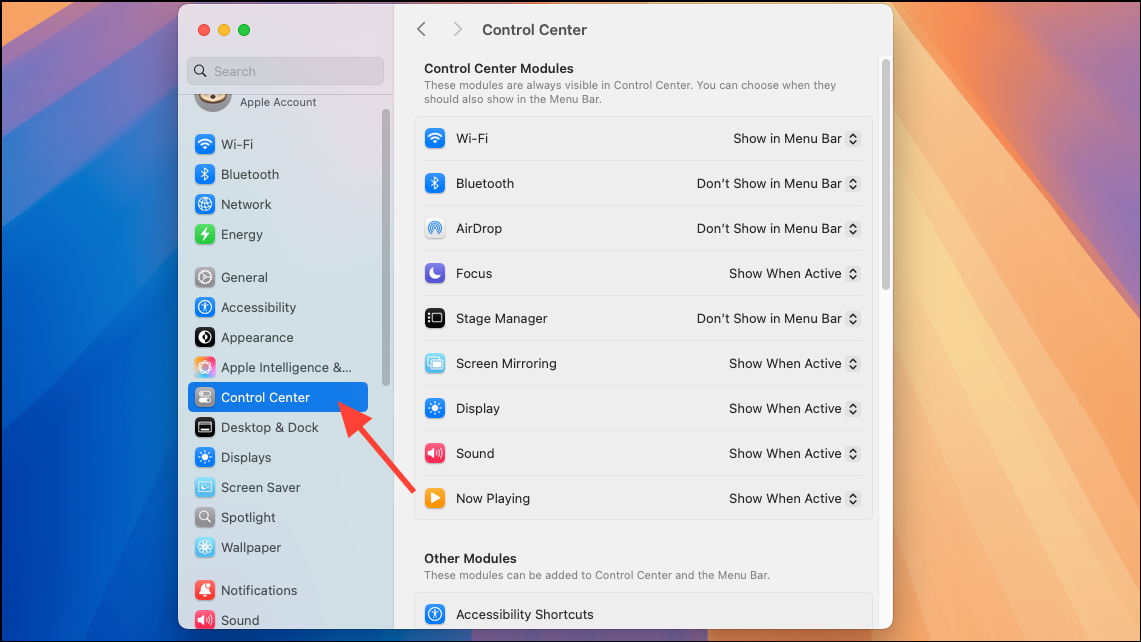
Task: Close the window with the red button
Action: tap(204, 30)
